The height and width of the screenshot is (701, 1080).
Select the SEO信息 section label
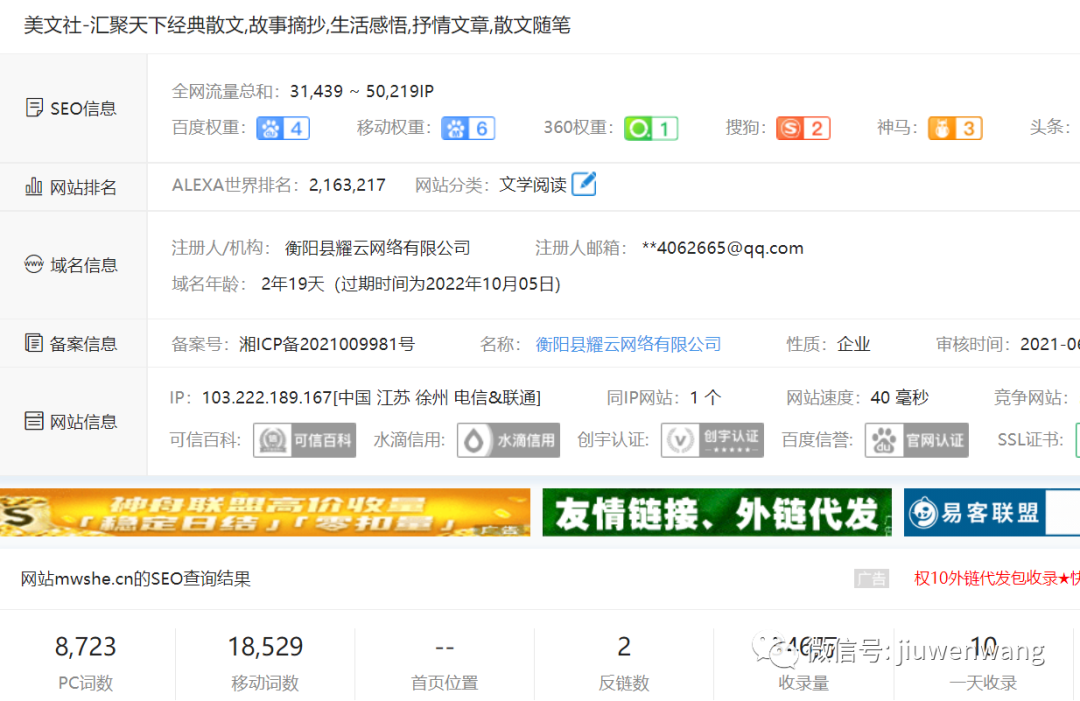(83, 108)
